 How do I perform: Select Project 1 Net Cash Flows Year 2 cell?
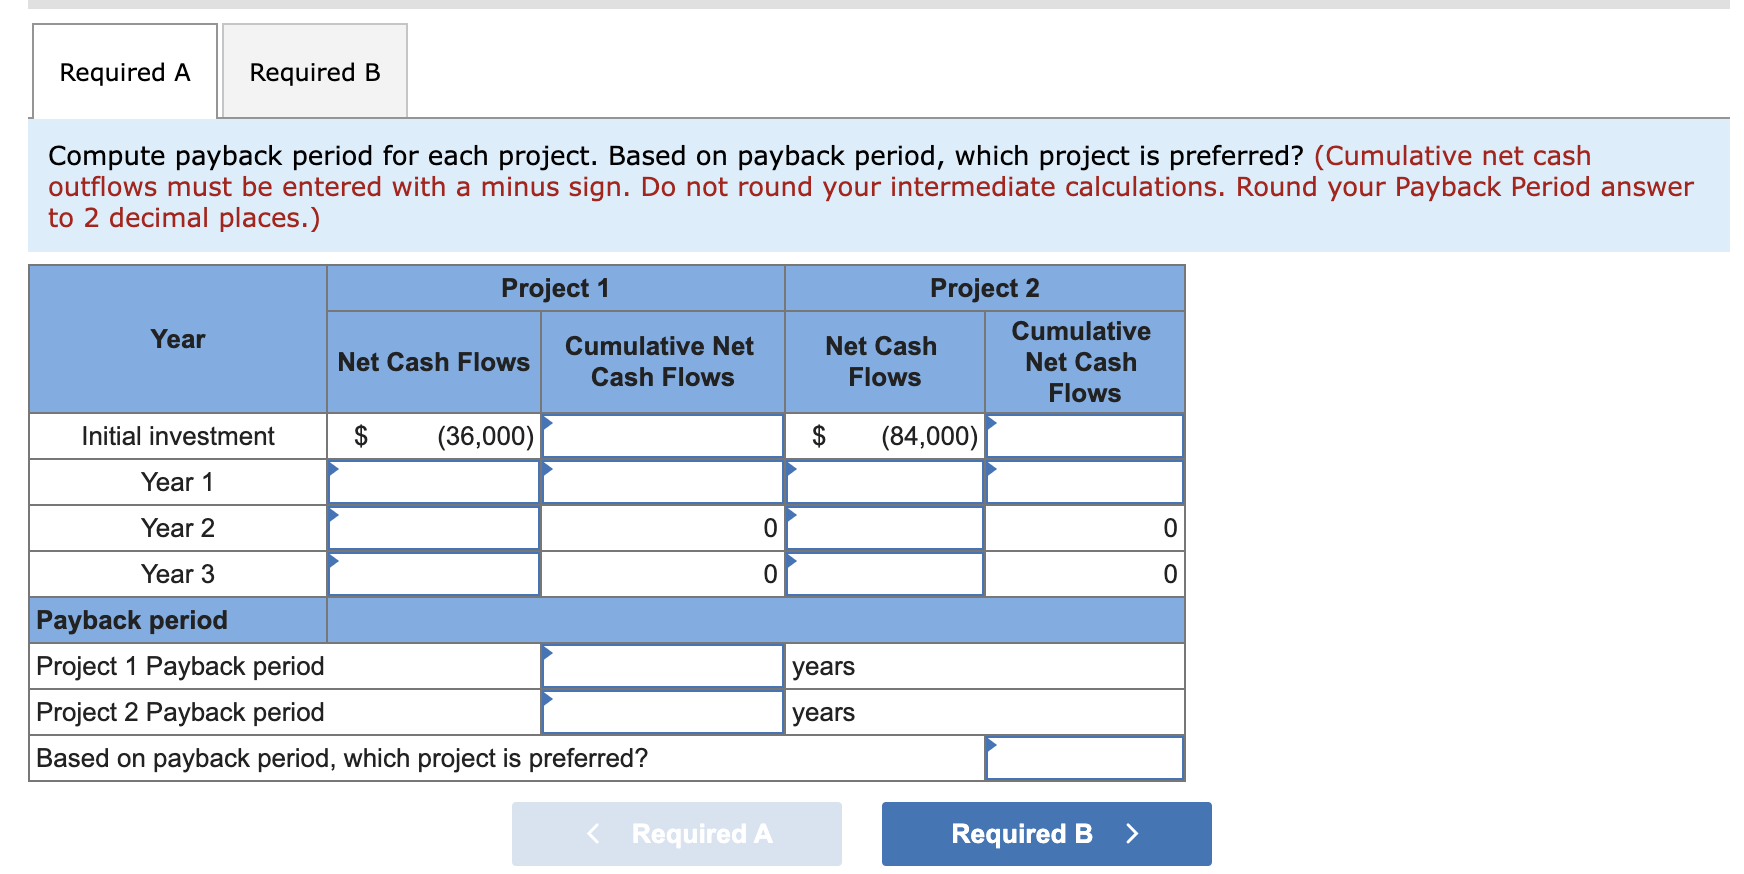pyautogui.click(x=434, y=528)
